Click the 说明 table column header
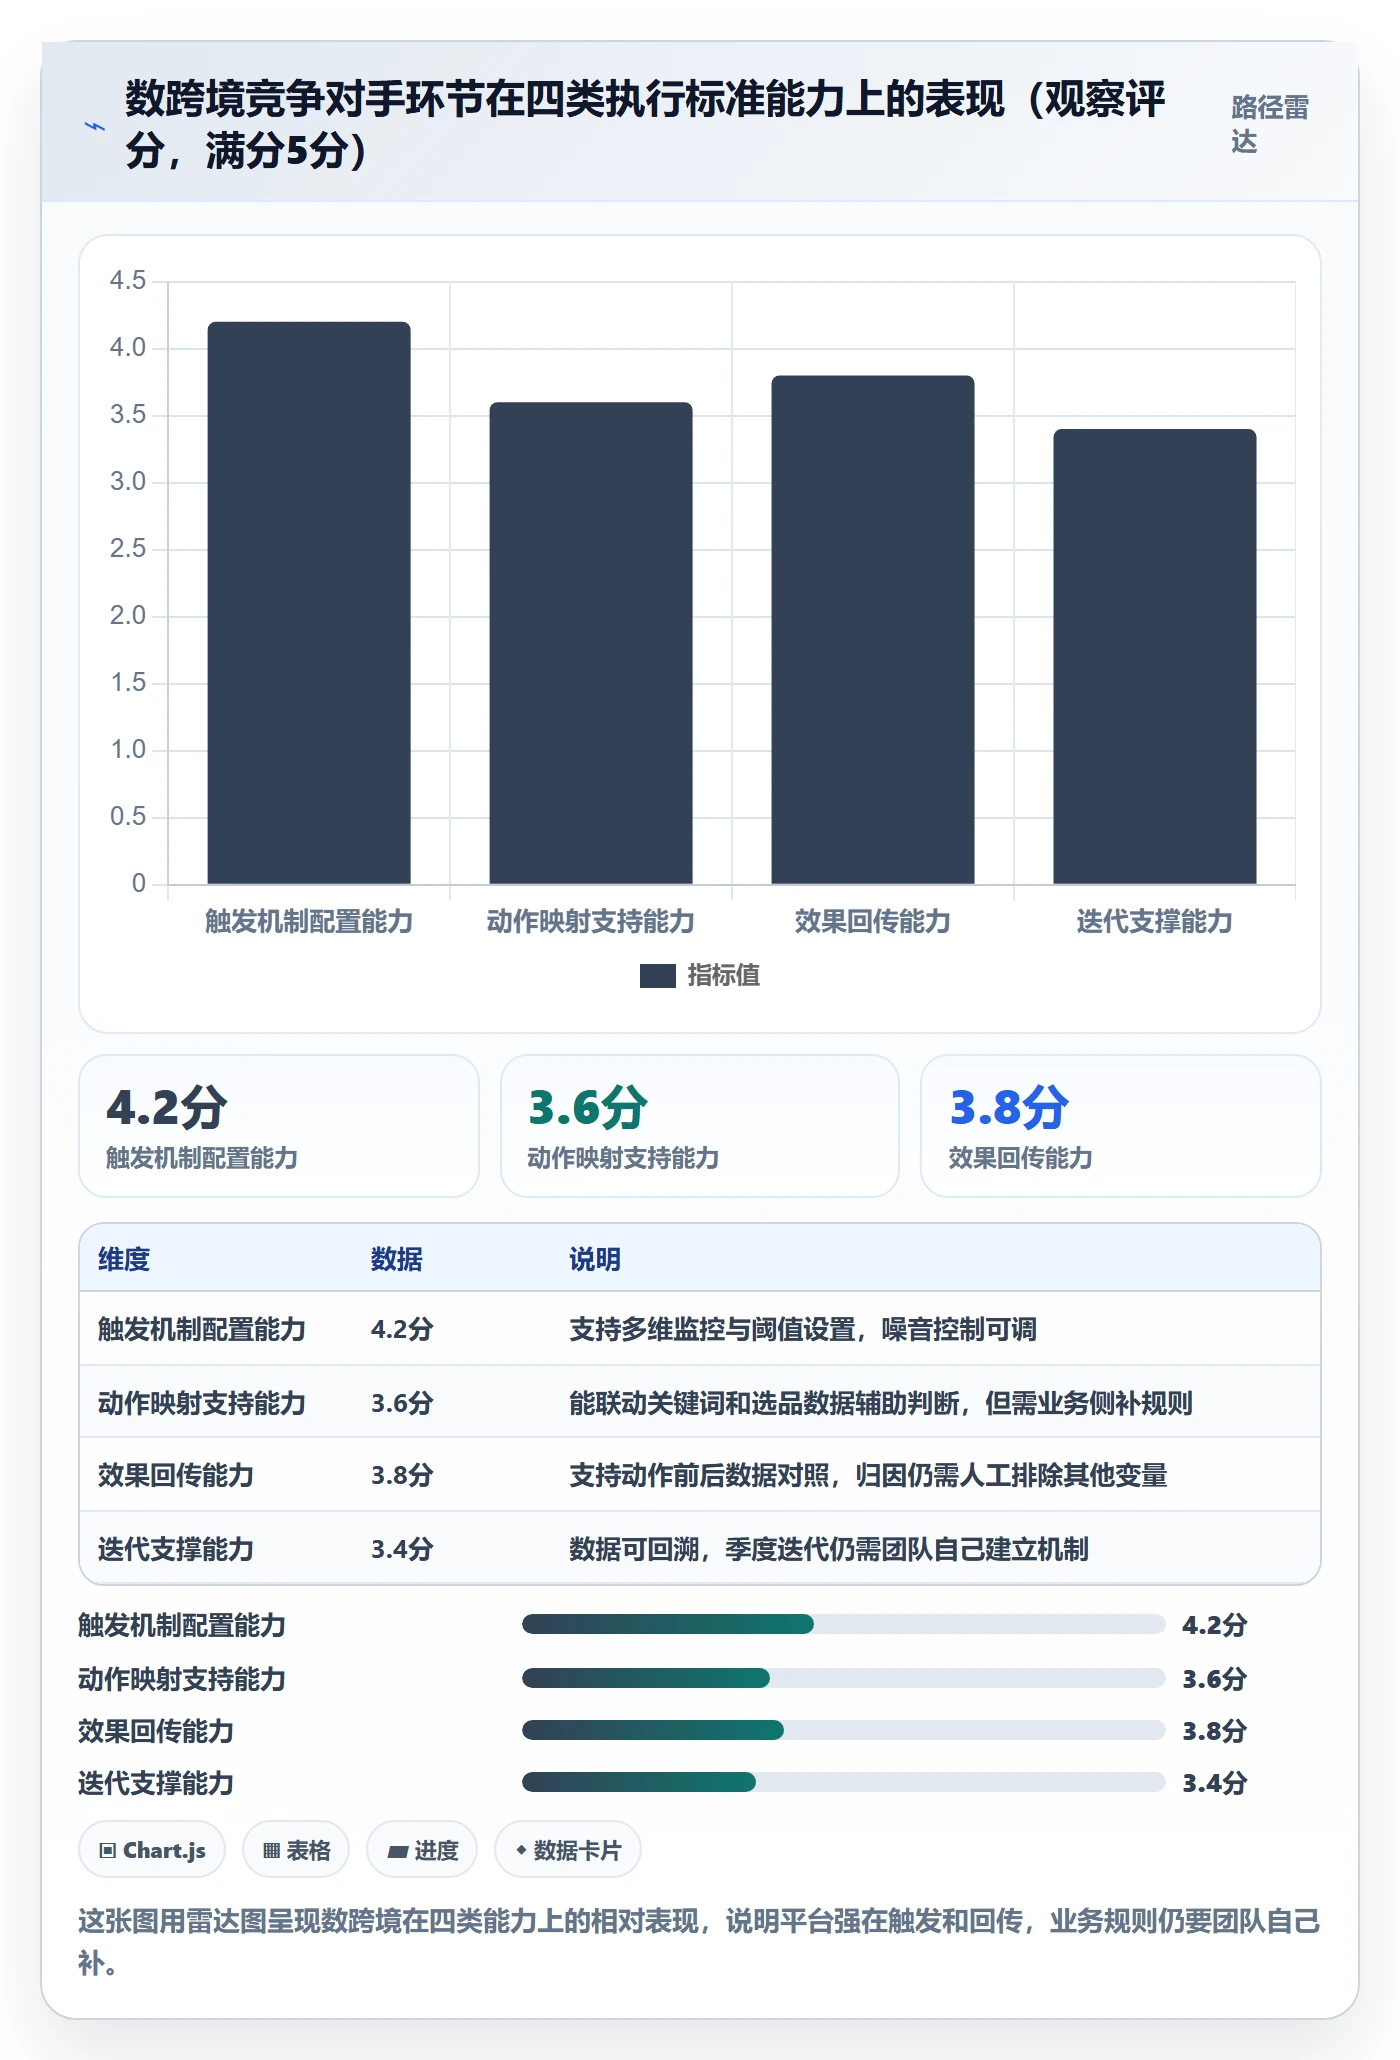This screenshot has width=1400, height=2060. (x=595, y=1259)
